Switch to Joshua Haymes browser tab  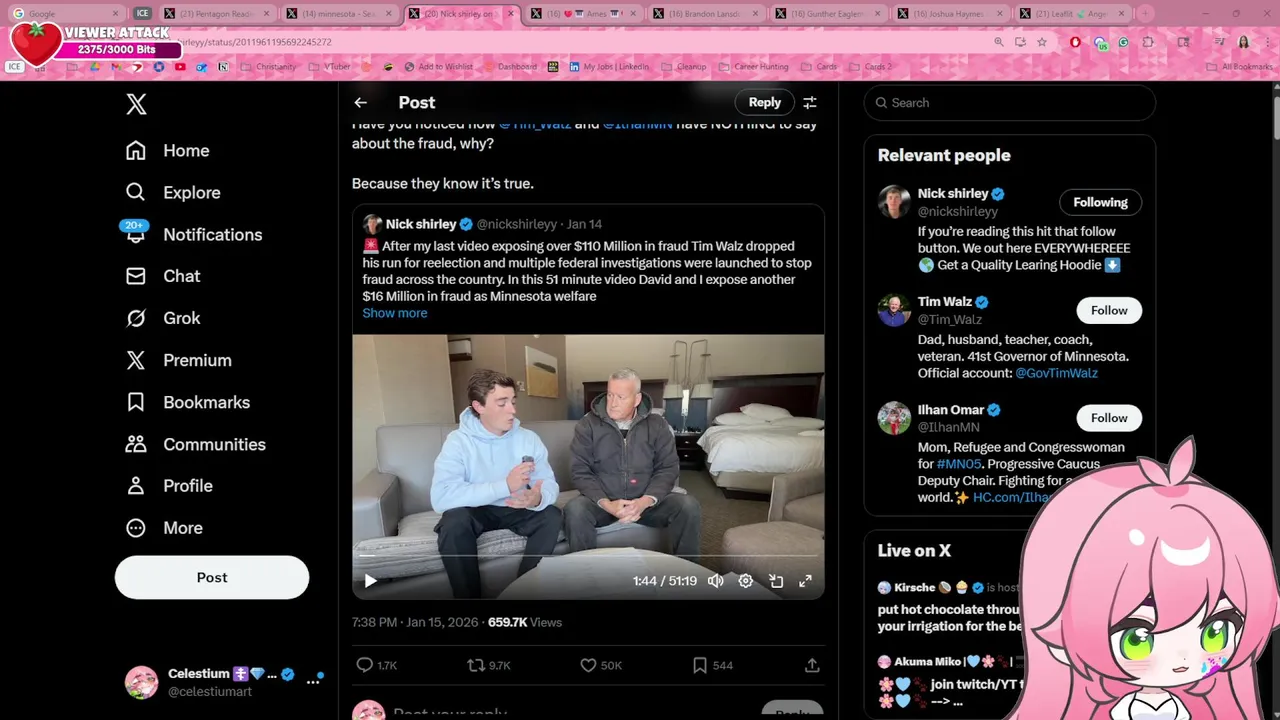tap(951, 14)
